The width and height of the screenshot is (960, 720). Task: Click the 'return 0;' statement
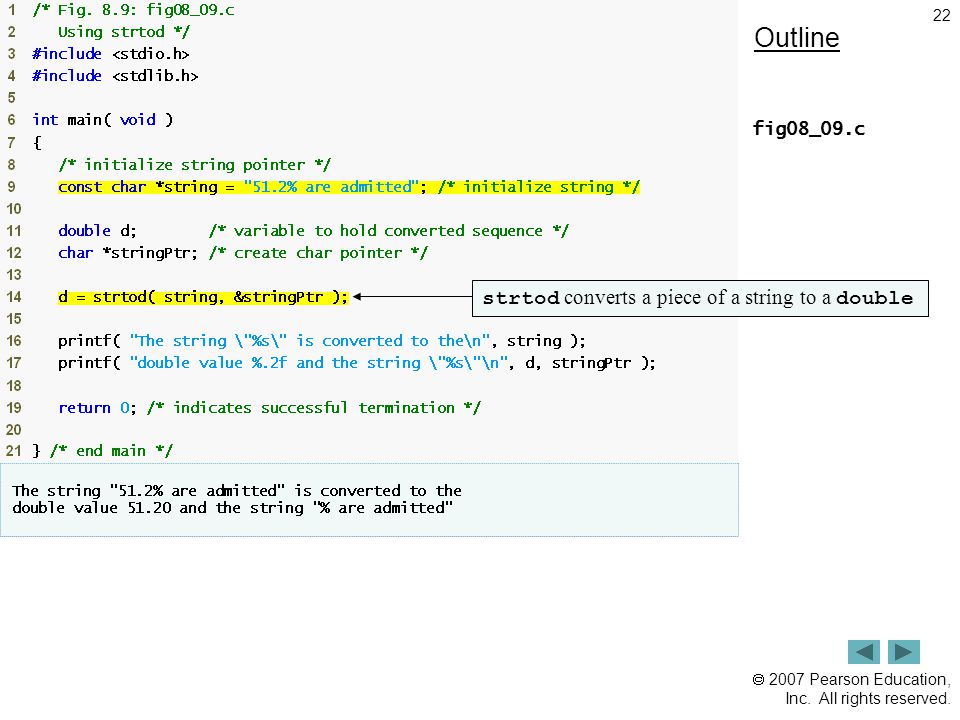click(97, 408)
